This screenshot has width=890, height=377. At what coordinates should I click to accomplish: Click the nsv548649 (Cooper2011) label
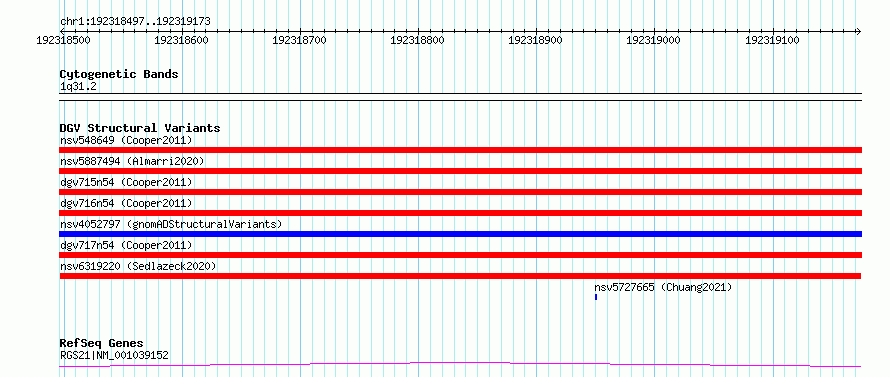126,140
